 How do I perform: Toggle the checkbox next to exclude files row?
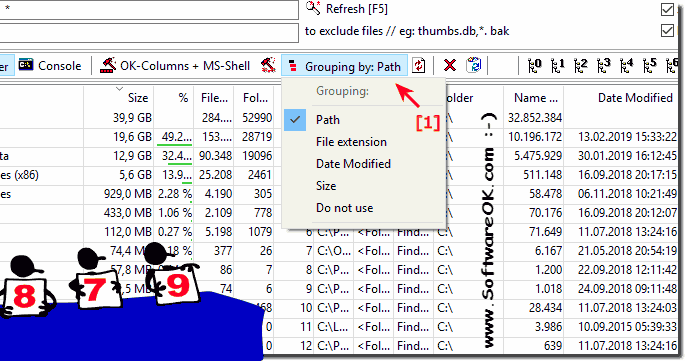[667, 31]
